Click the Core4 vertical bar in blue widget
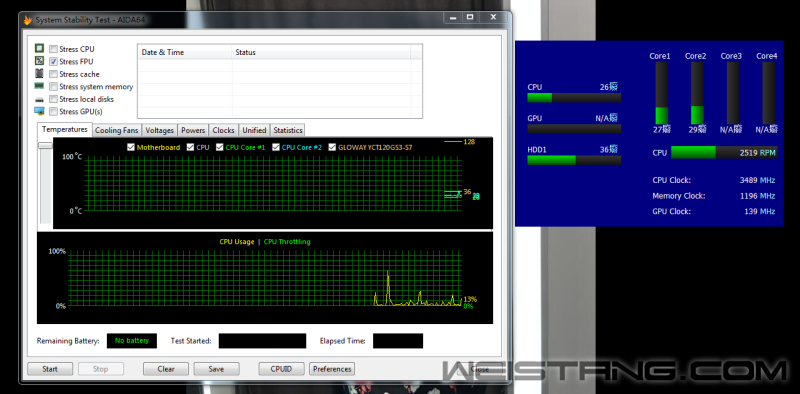The height and width of the screenshot is (394, 800). [768, 93]
